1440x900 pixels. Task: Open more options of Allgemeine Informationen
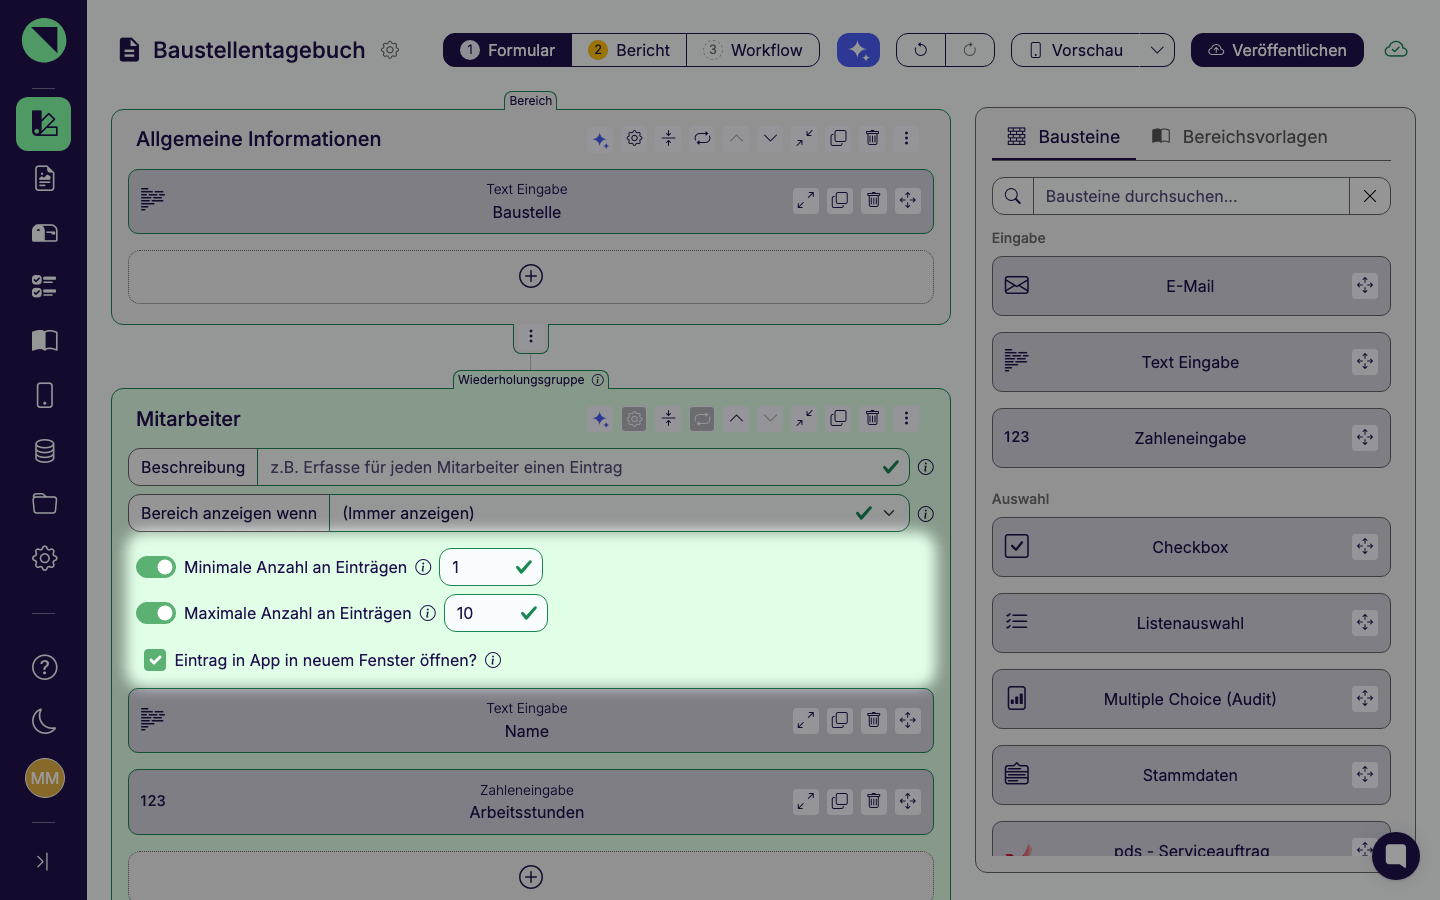[906, 138]
